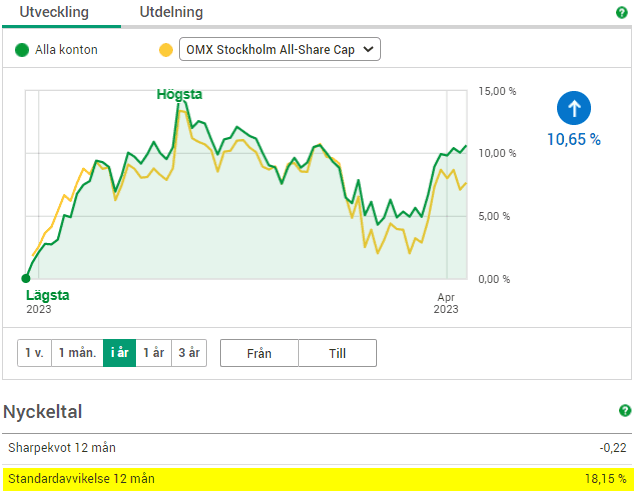Click the Till date button
The width and height of the screenshot is (635, 494).
(337, 353)
